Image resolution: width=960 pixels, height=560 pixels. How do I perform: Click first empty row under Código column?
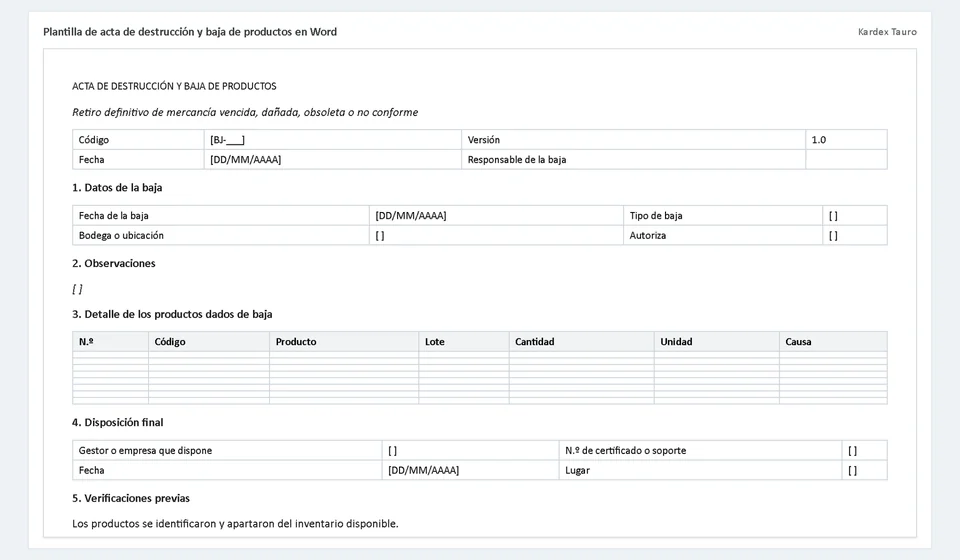pos(209,354)
